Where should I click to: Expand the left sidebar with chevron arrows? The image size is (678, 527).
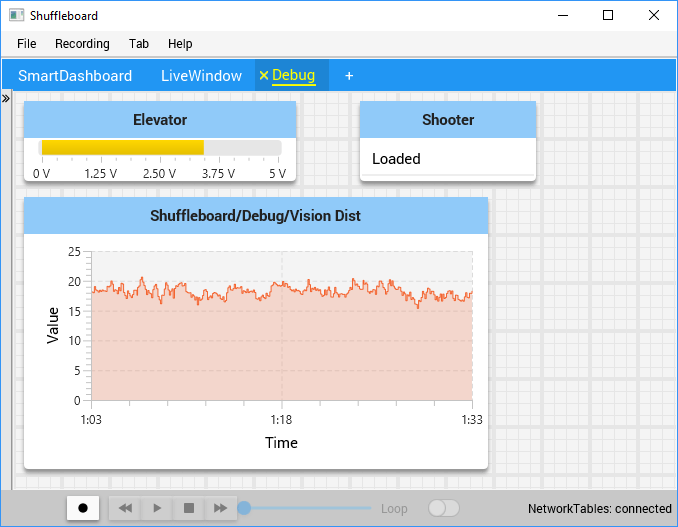coord(5,99)
